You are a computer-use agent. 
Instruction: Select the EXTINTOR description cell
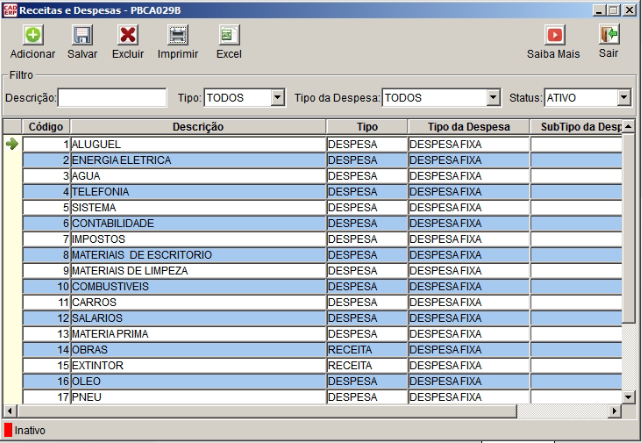(198, 366)
